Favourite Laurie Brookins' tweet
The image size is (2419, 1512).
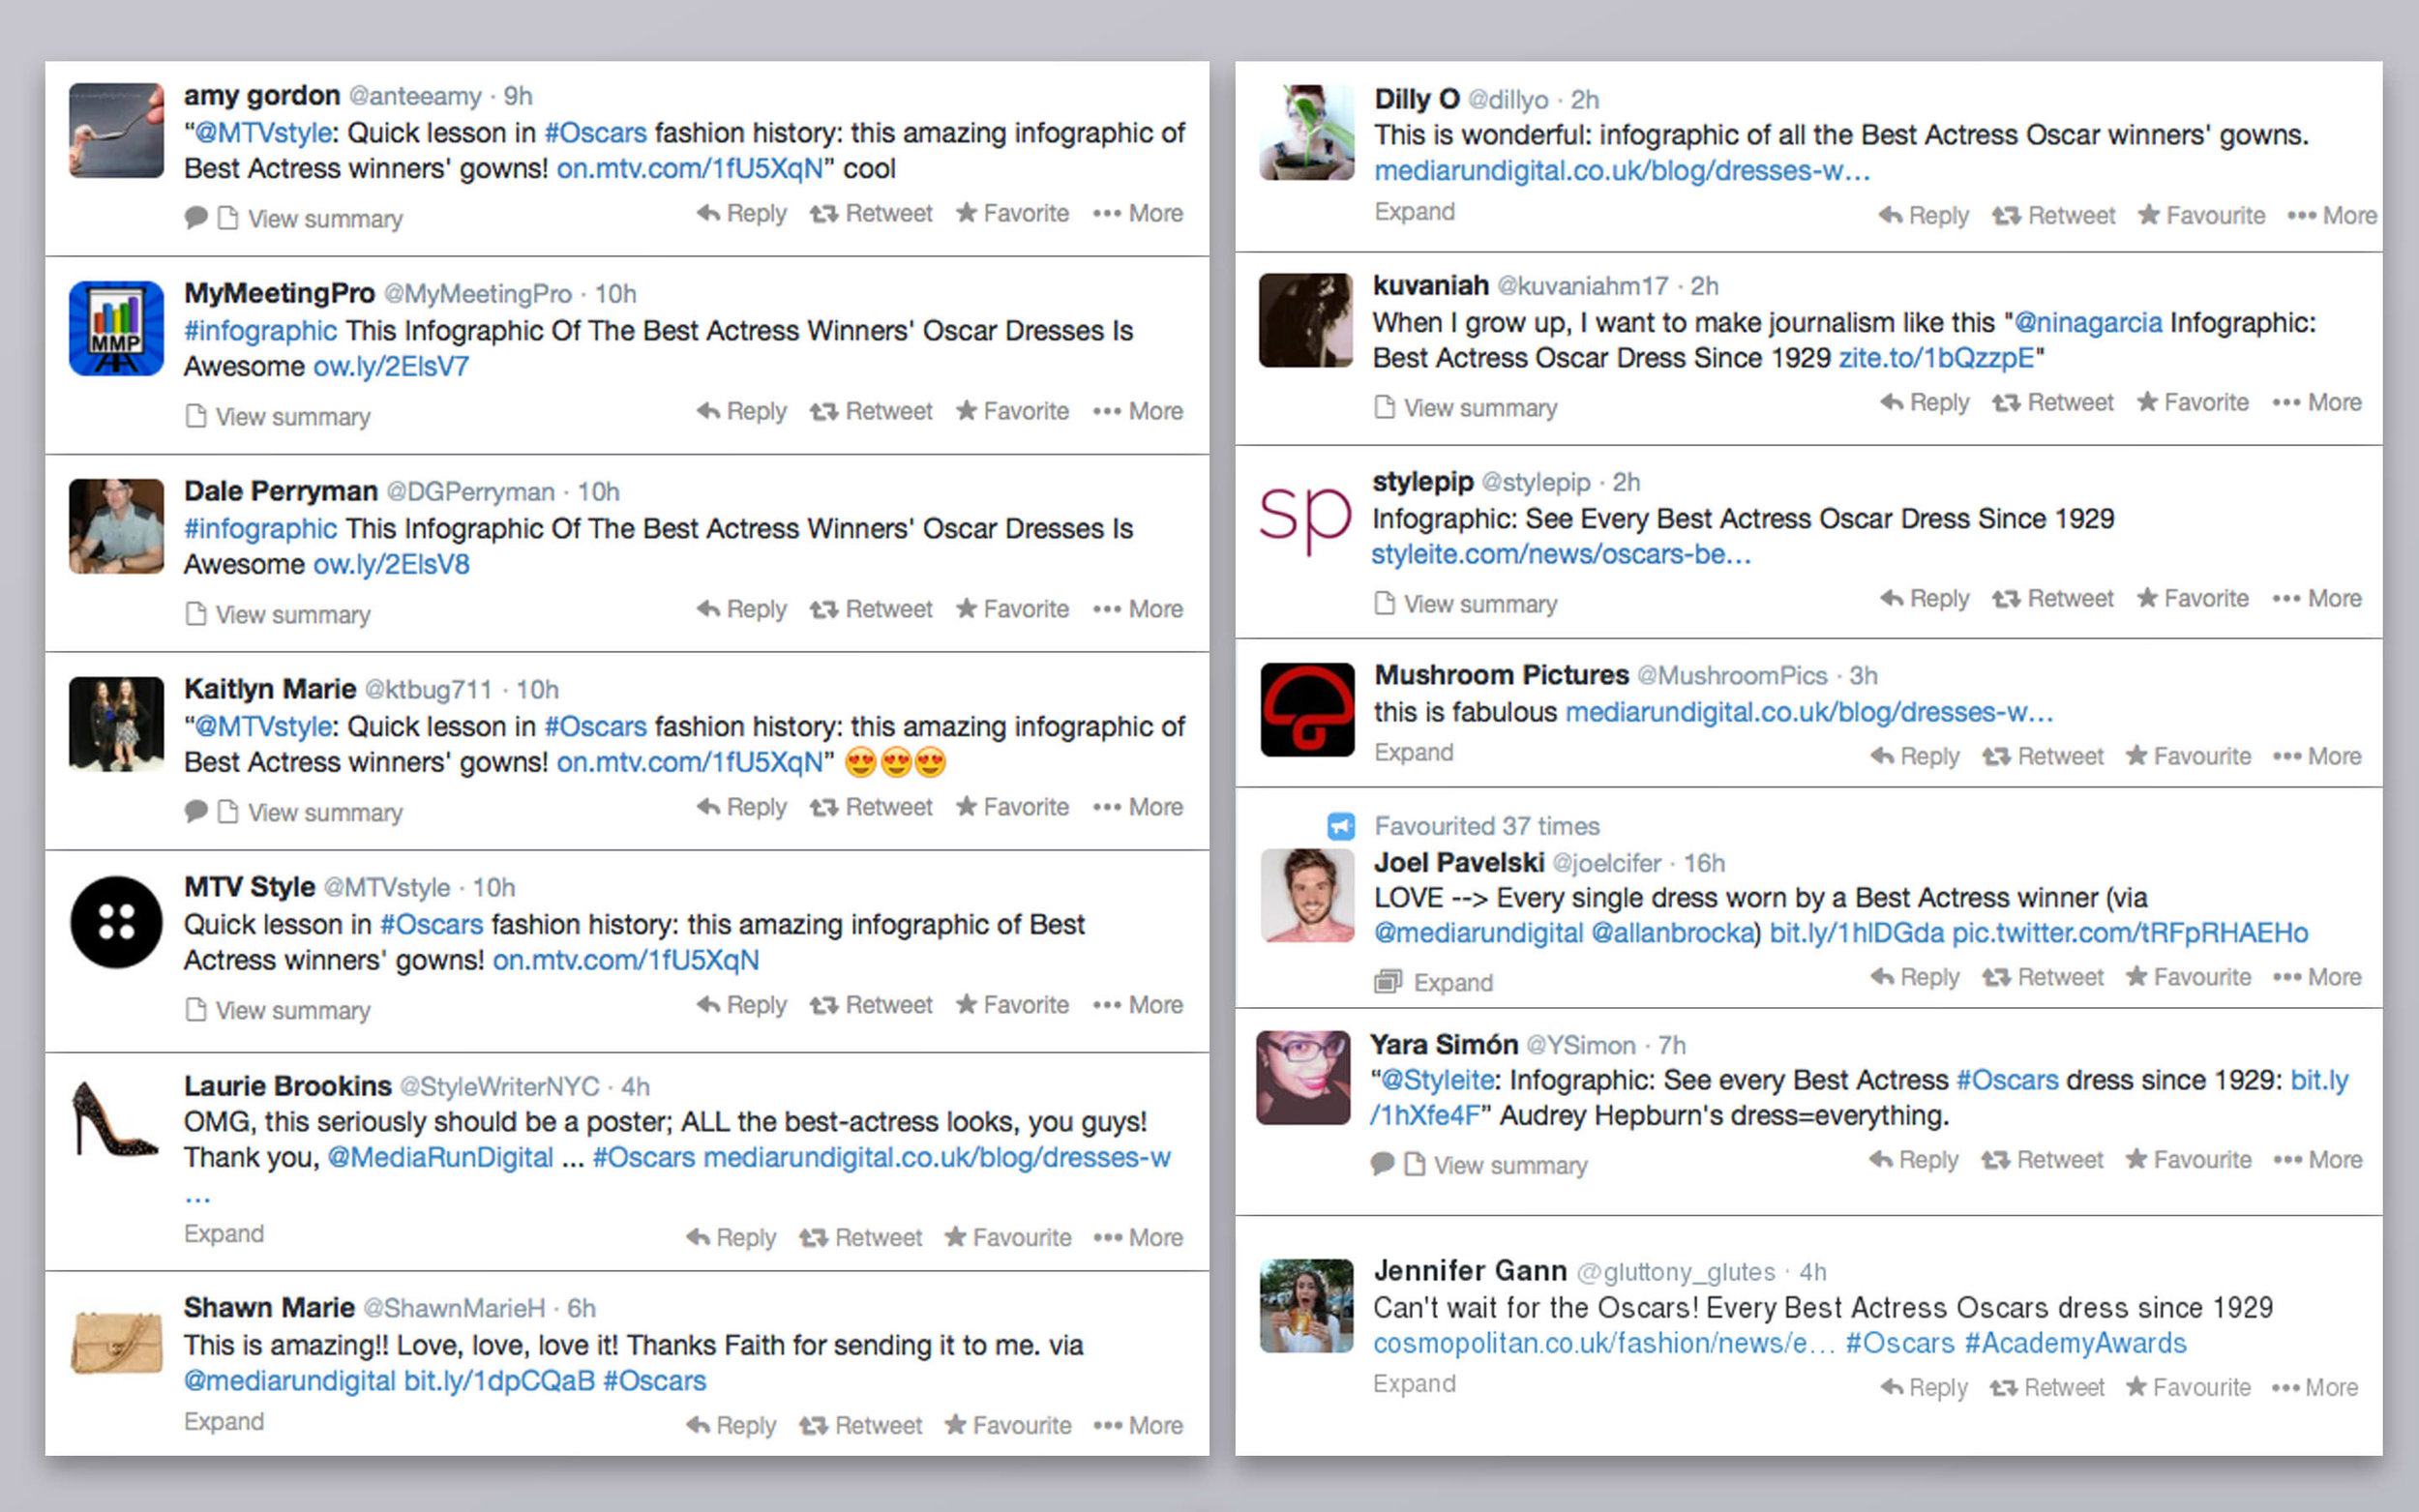pyautogui.click(x=1007, y=1237)
